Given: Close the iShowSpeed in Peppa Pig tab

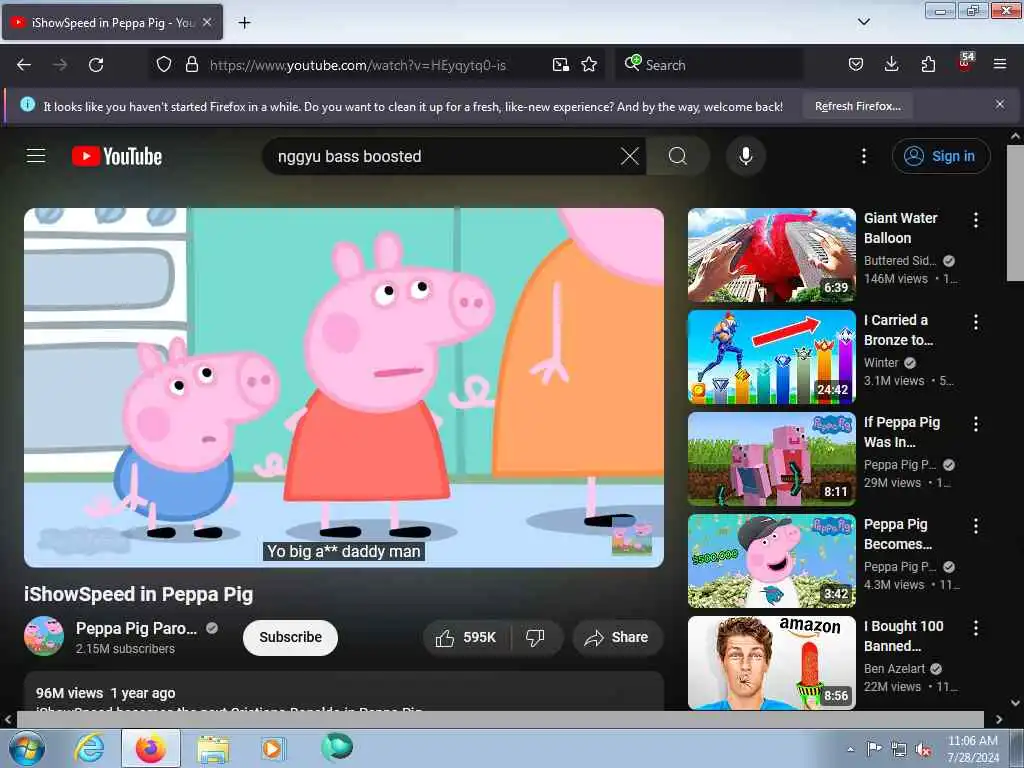Looking at the screenshot, I should [x=207, y=22].
